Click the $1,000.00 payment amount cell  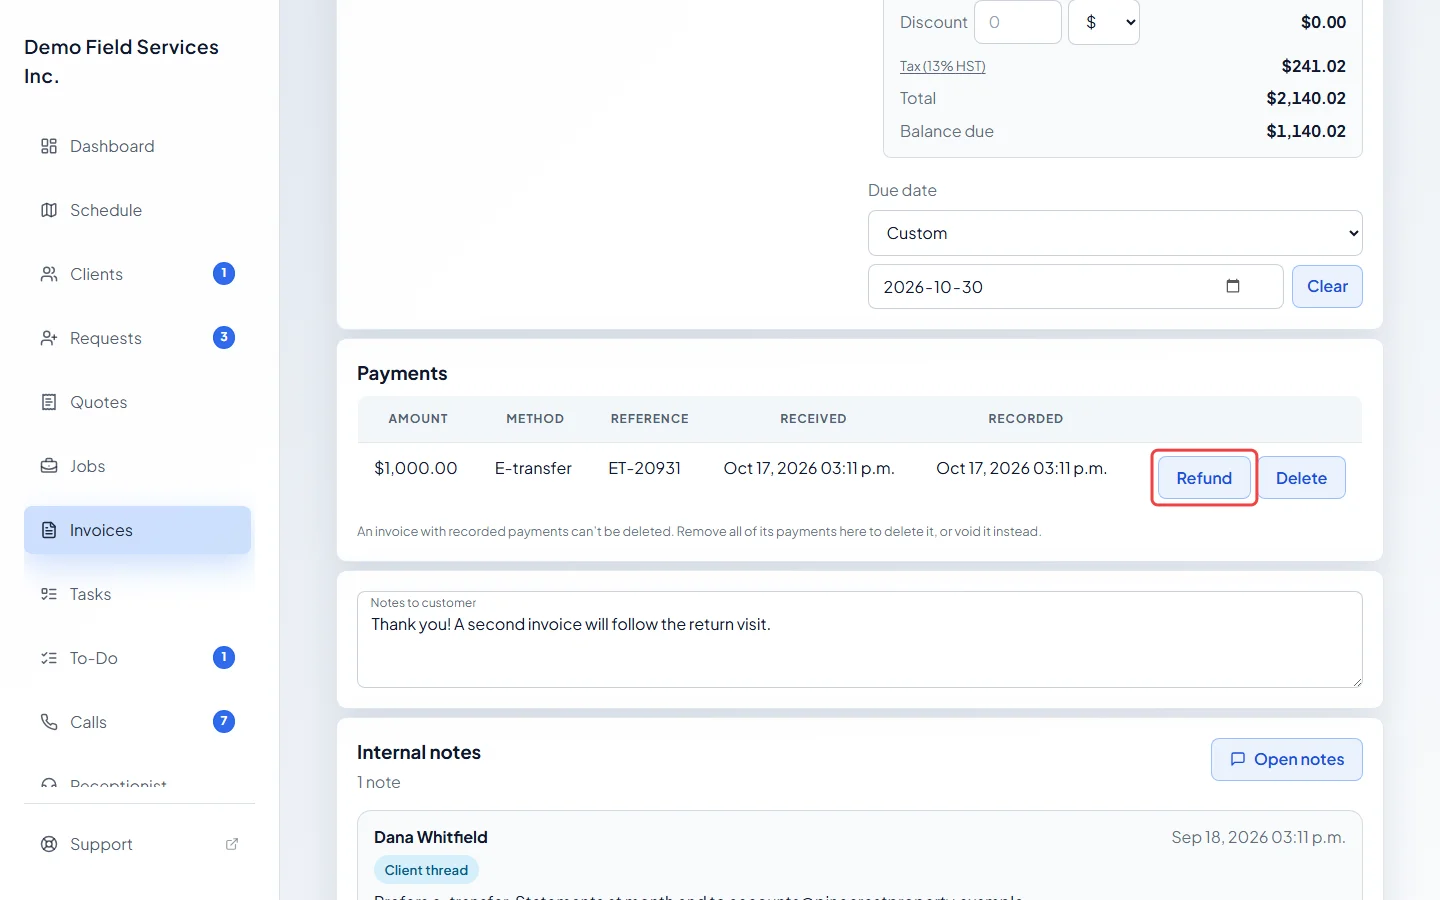[416, 468]
